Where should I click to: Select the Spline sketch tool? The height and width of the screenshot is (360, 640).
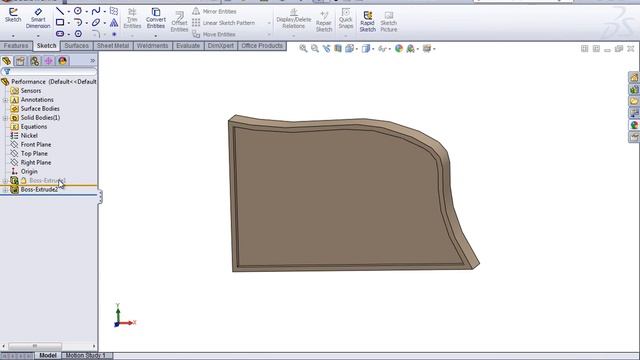click(96, 11)
